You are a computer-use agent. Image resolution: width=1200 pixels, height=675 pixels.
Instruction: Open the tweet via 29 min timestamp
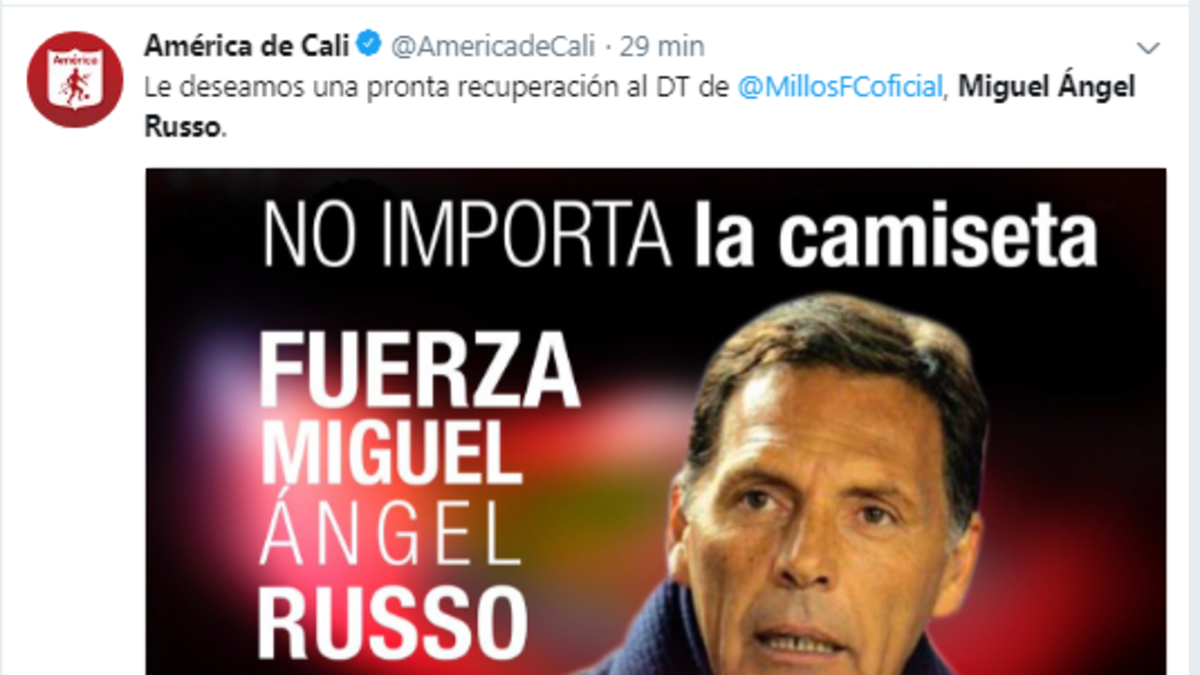(662, 46)
